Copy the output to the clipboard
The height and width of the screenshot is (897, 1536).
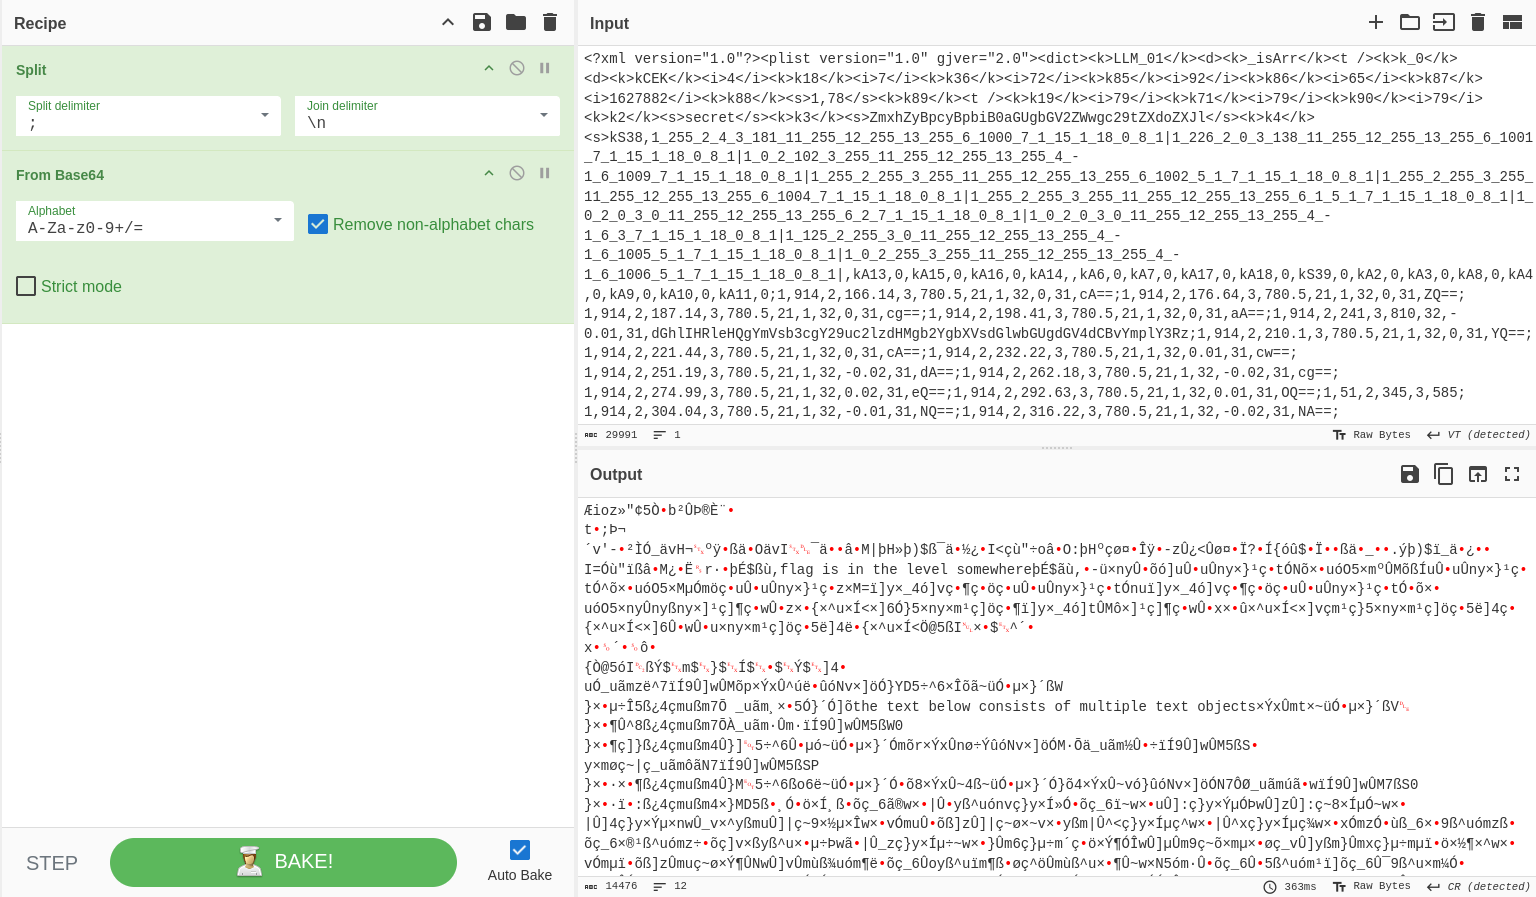tap(1444, 474)
